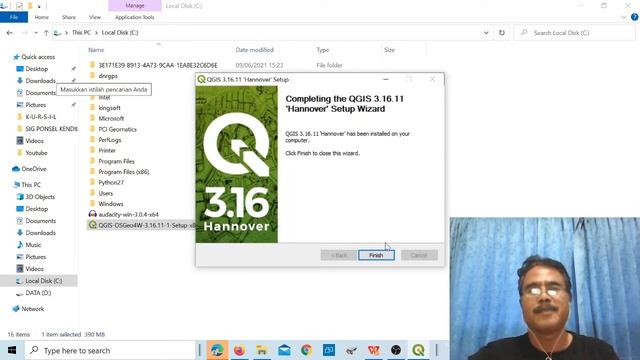This screenshot has width=640, height=360.
Task: Open Firefox from the taskbar
Action: pyautogui.click(x=239, y=350)
